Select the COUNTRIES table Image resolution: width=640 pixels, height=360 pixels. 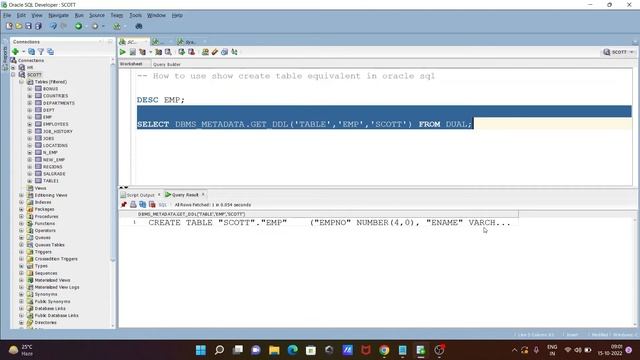click(56, 96)
